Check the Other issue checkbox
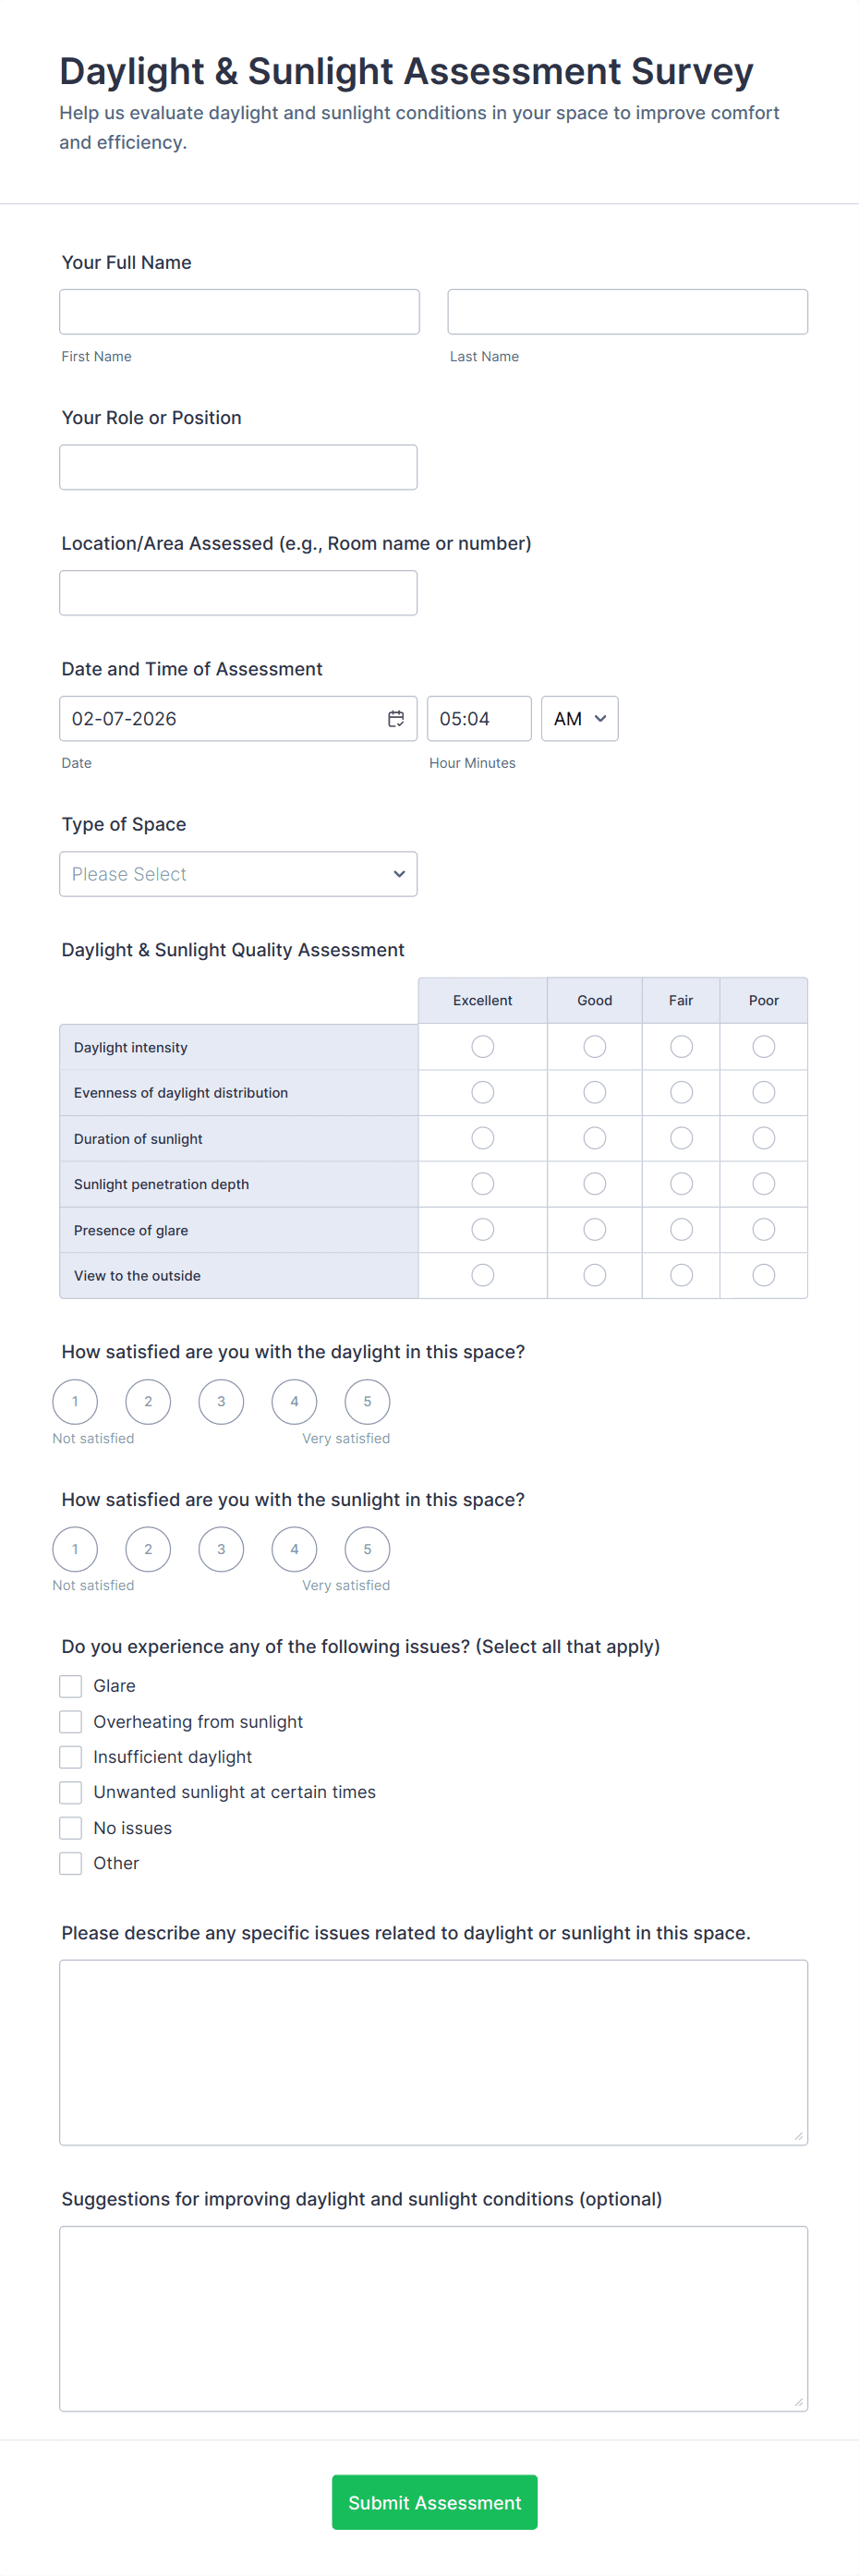 coord(71,1863)
